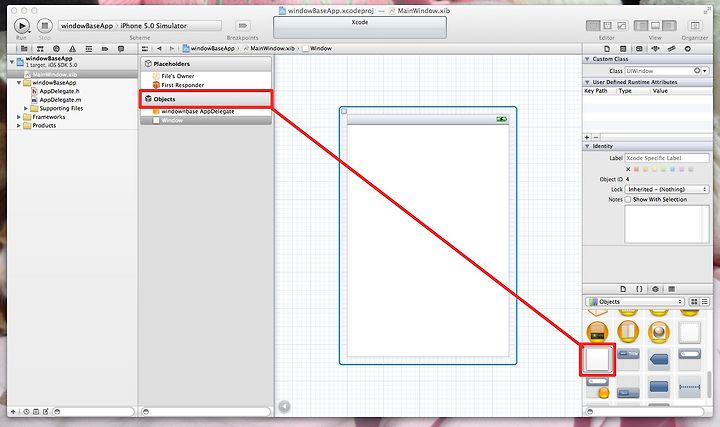Open the Organizer window
This screenshot has height=427, width=720.
click(x=695, y=26)
